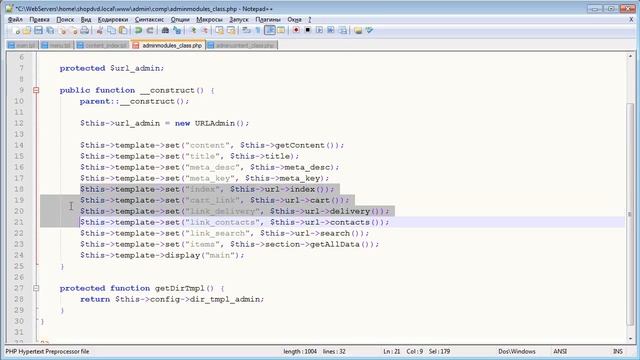Close document with menu-bar X button

pyautogui.click(x=631, y=20)
